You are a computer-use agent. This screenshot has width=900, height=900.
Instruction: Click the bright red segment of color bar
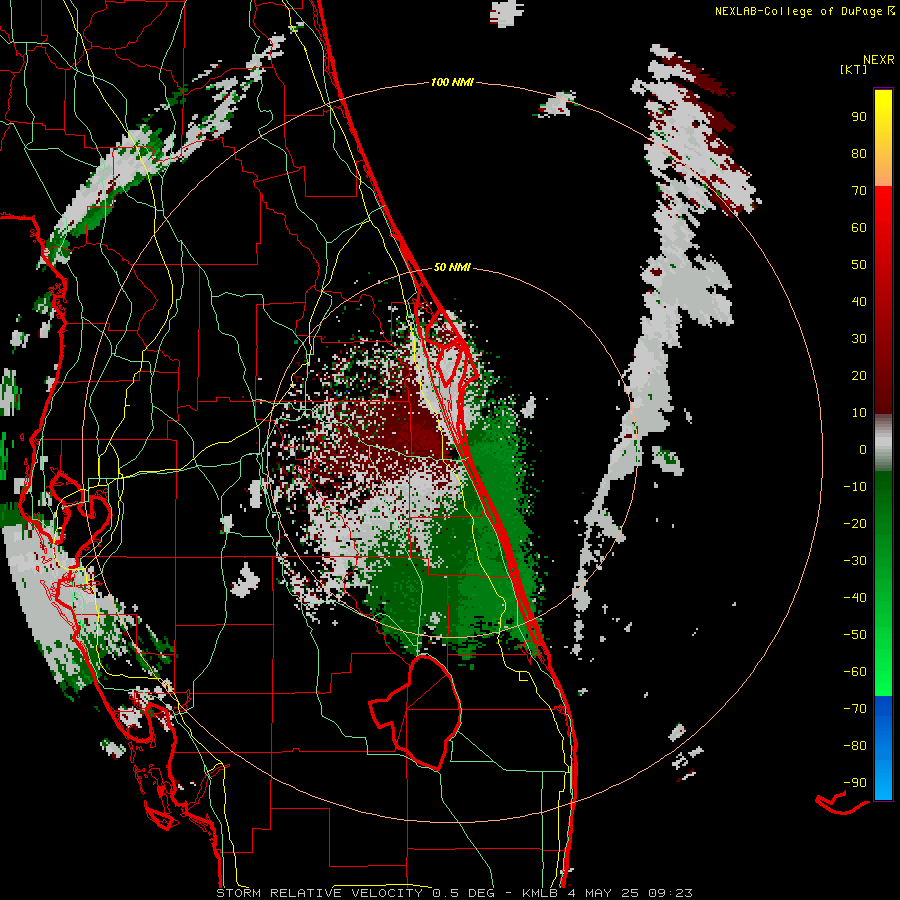(883, 298)
